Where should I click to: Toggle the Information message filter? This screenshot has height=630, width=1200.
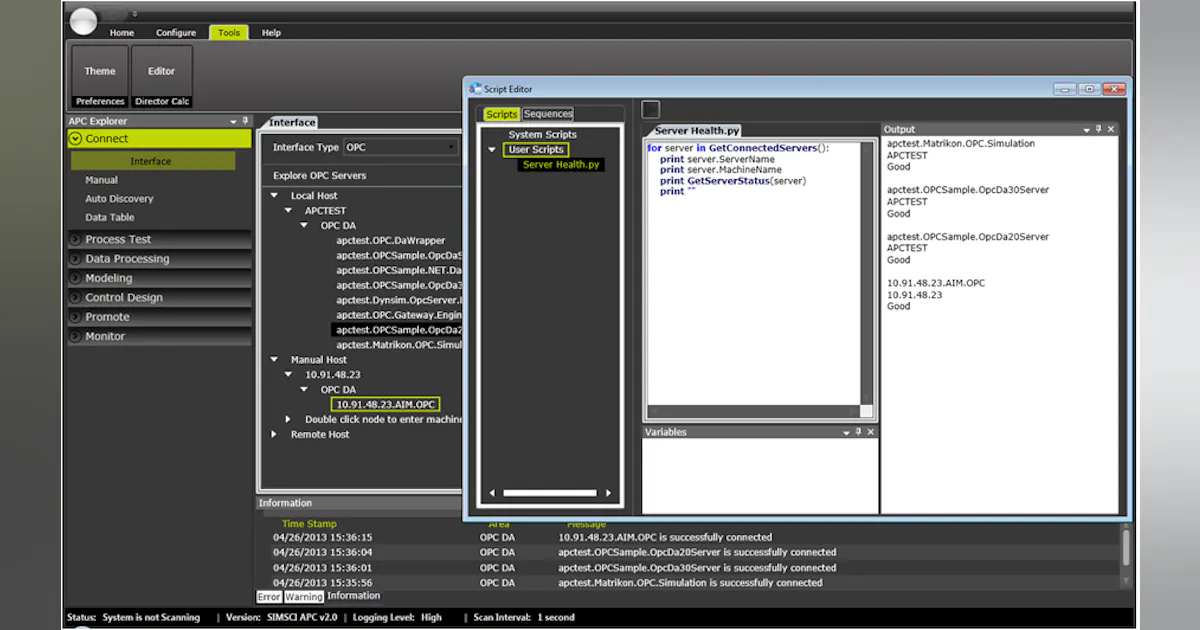tap(354, 597)
